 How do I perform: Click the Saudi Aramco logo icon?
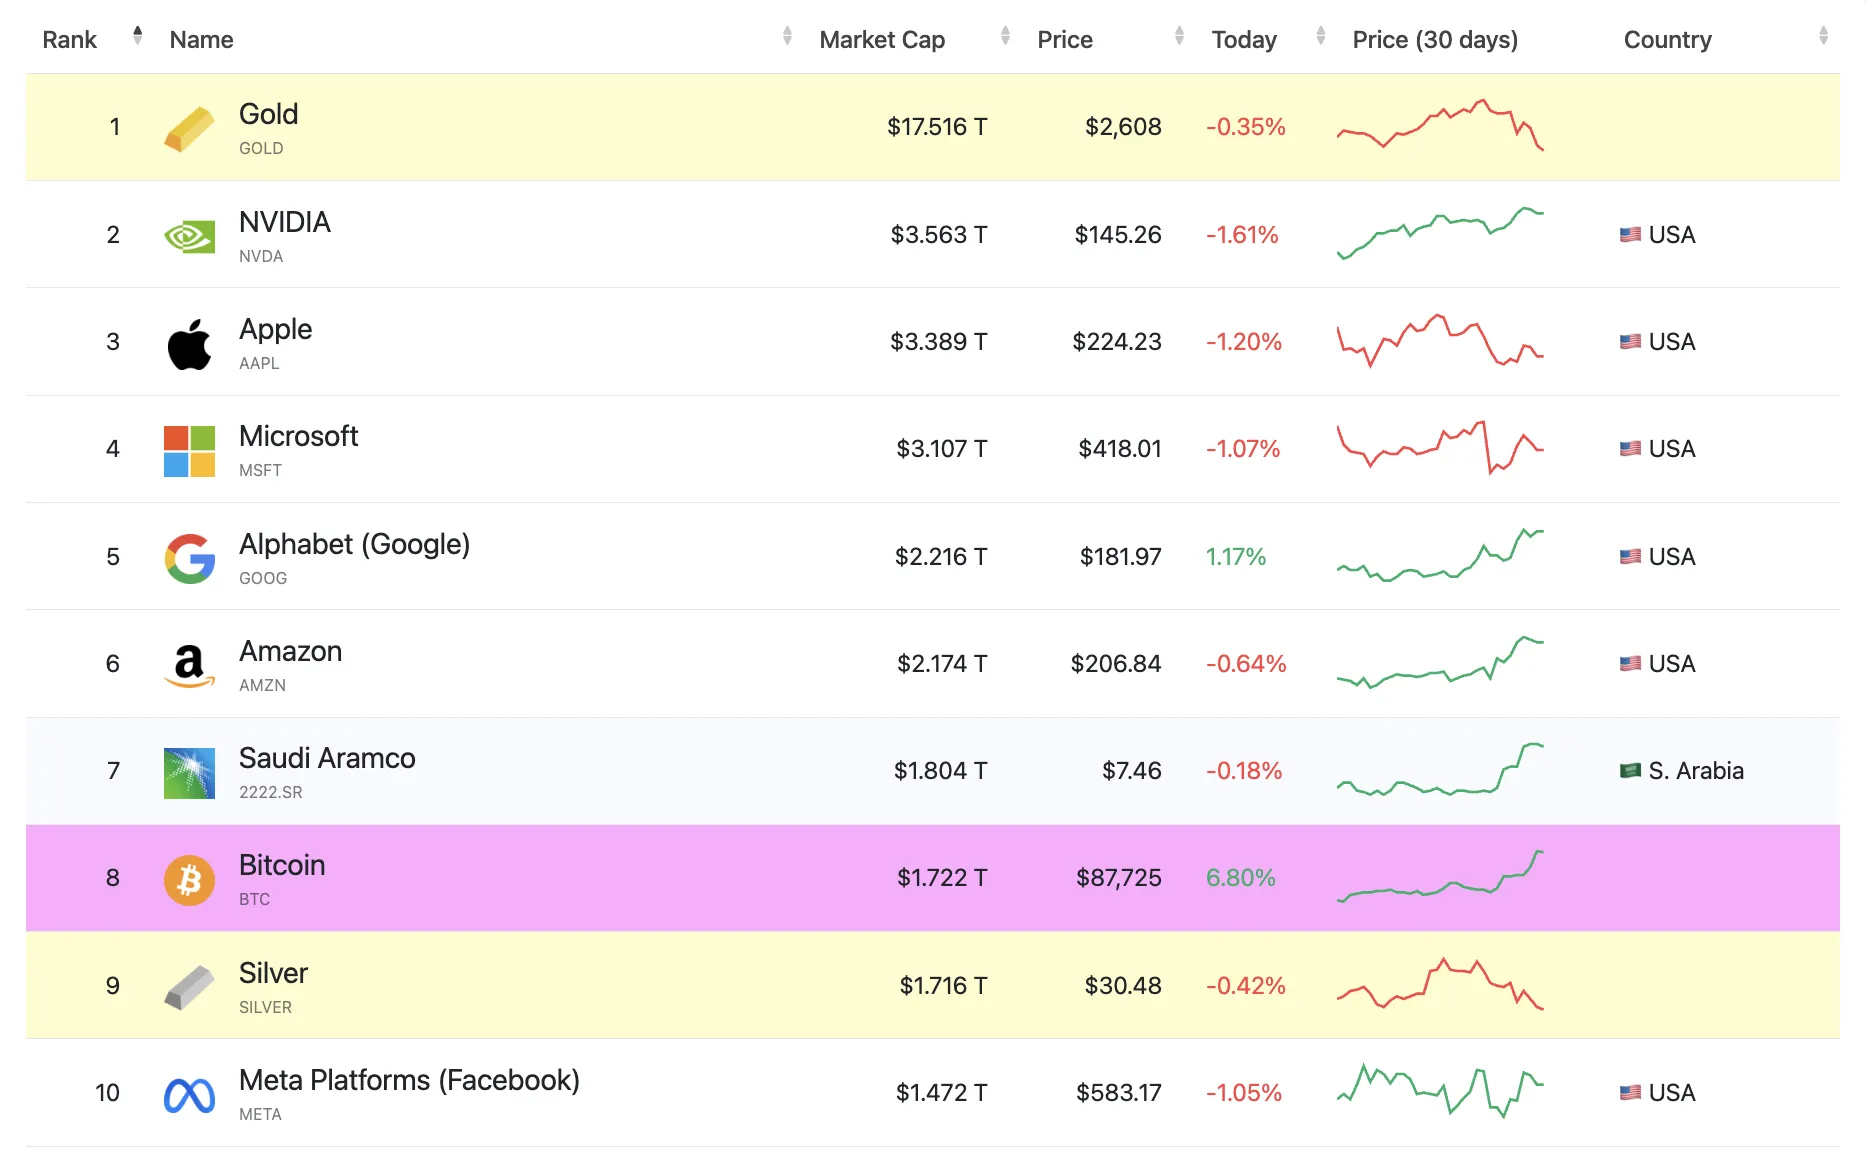click(x=189, y=773)
